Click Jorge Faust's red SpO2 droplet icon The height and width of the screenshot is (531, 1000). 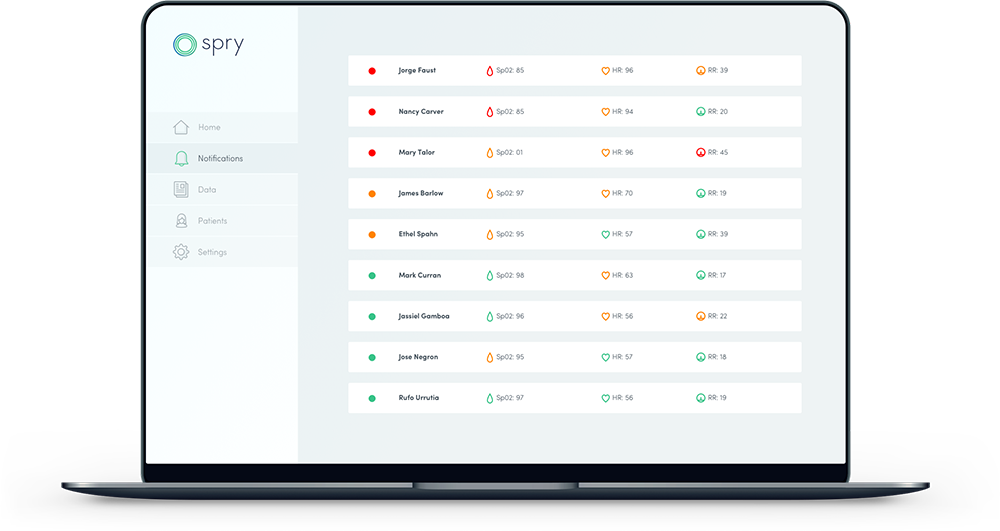coord(490,71)
